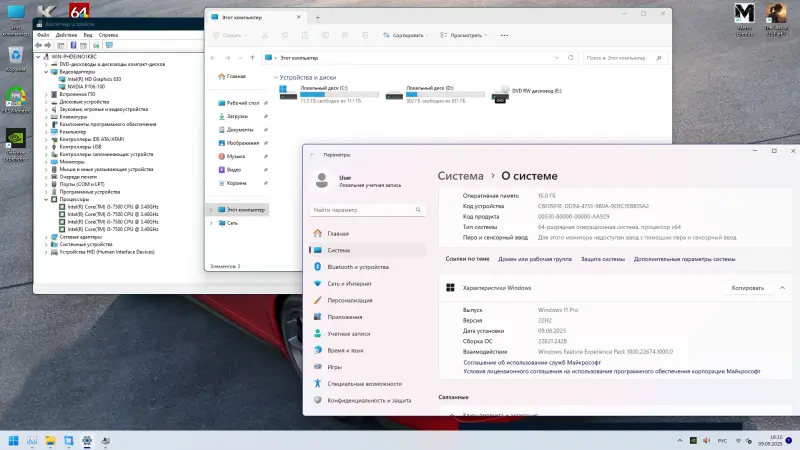This screenshot has height=450, width=800.
Task: Open the FPS Monitor desktop shortcut
Action: coord(16,100)
